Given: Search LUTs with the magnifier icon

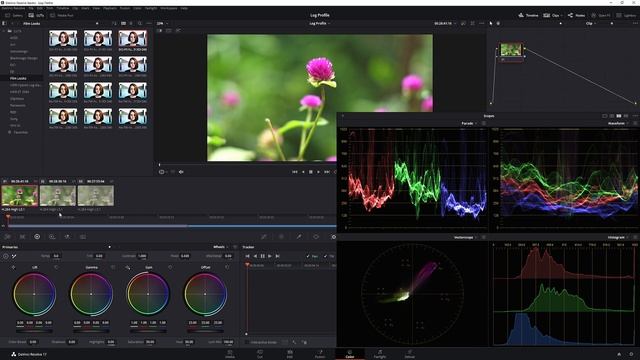Looking at the screenshot, I should [x=140, y=24].
